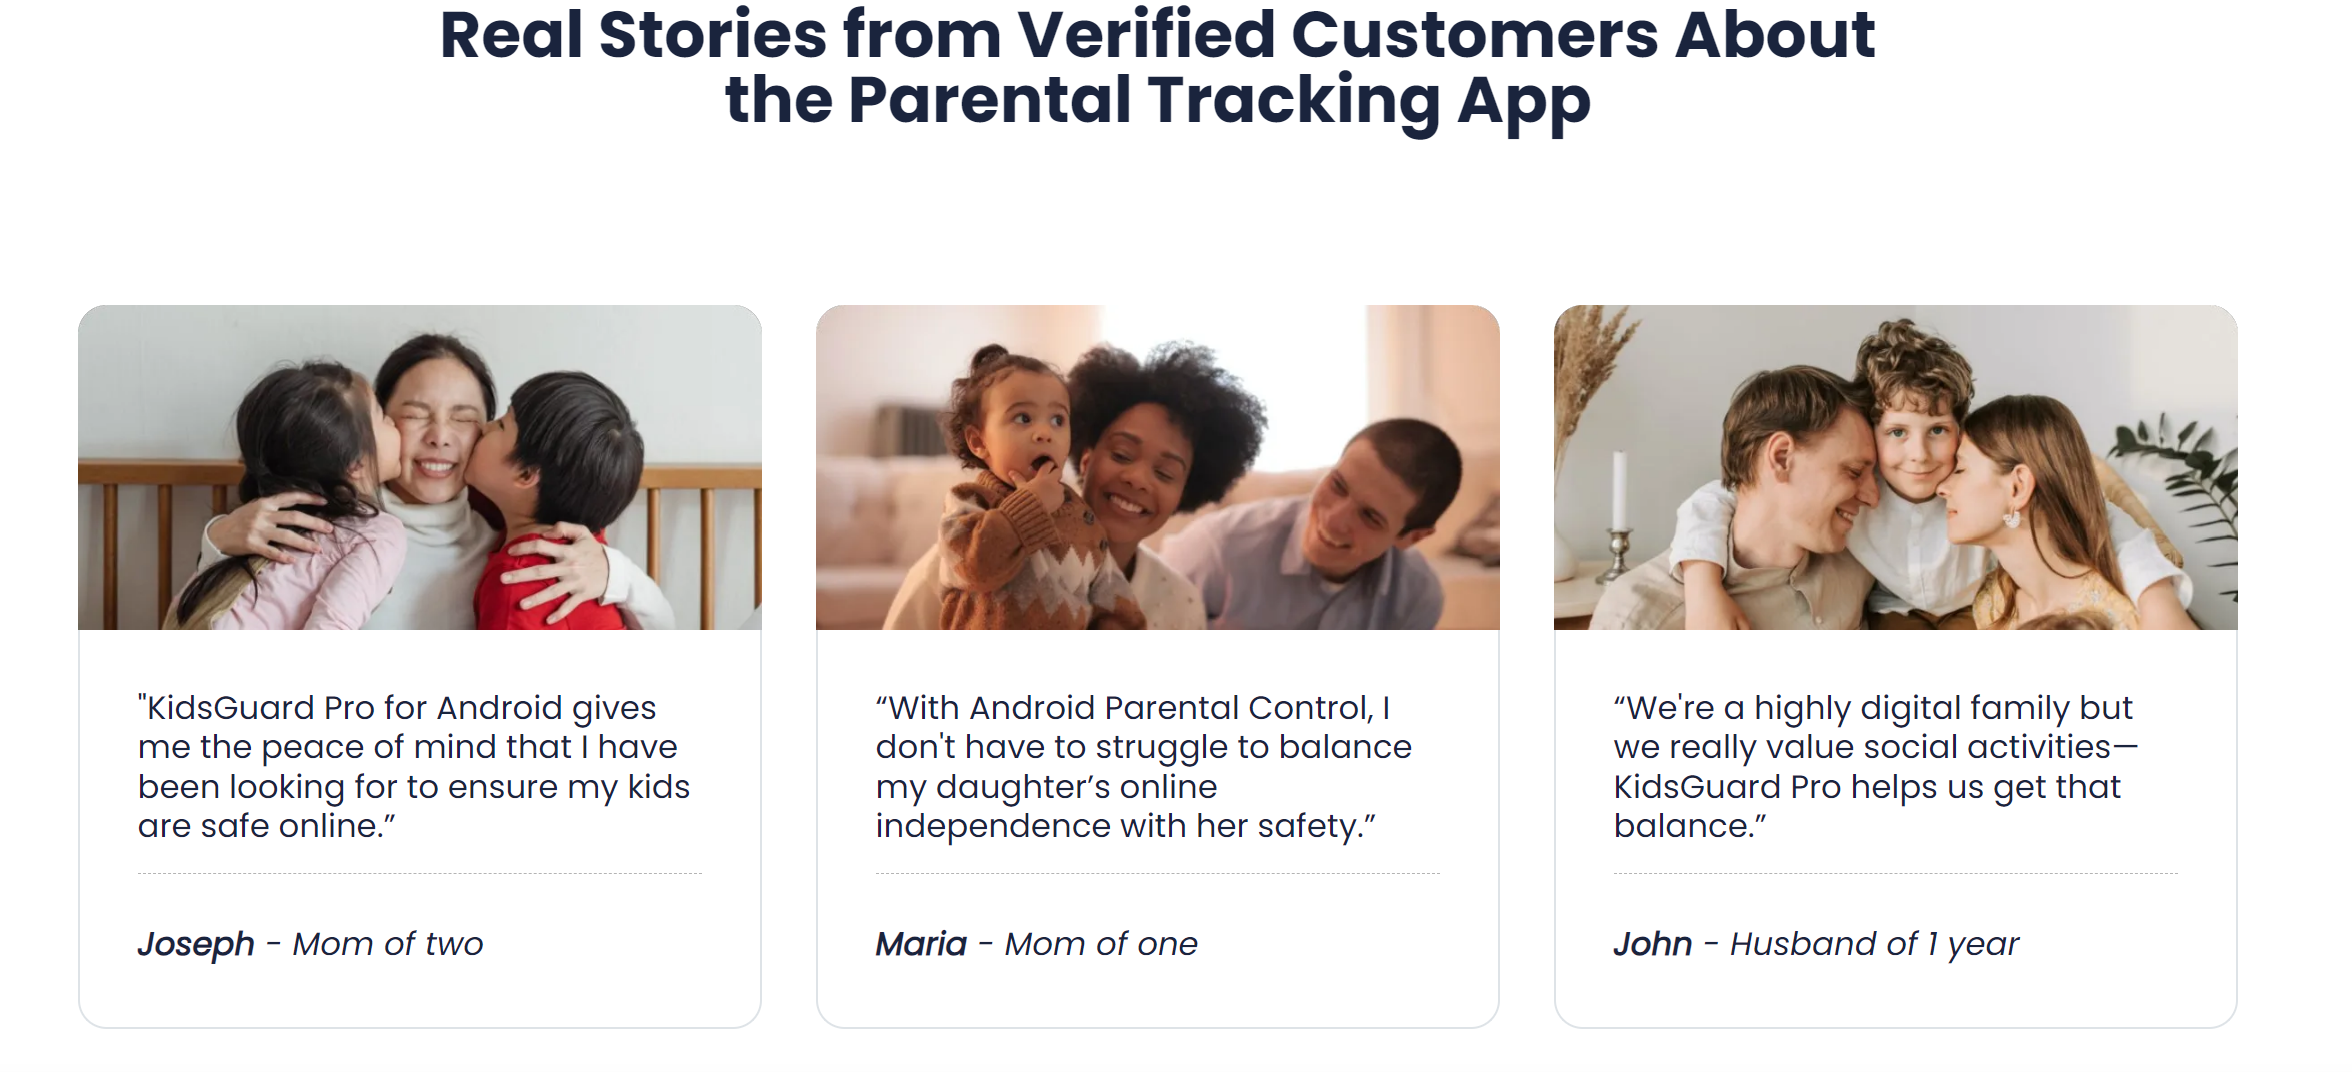Click the Android Parental Control testimonial quote

(x=1143, y=767)
